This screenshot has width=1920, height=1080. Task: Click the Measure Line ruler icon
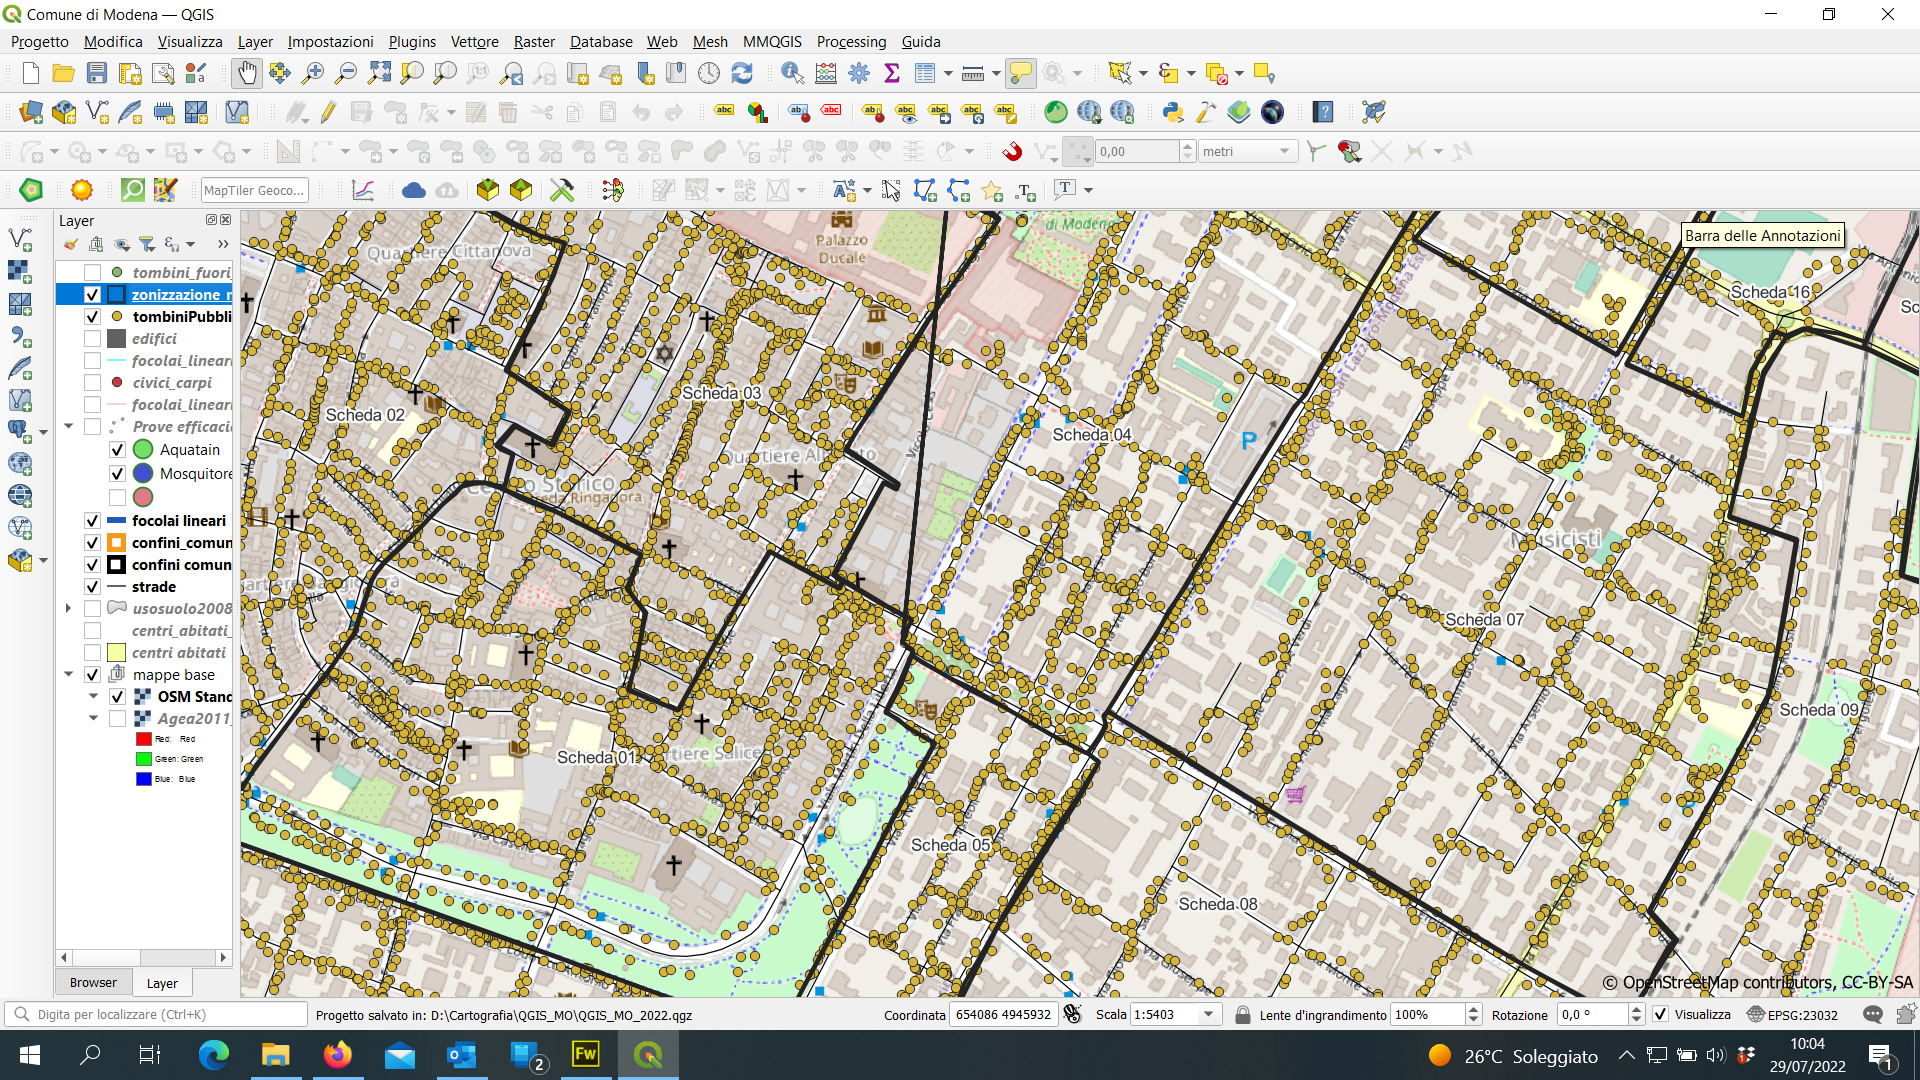tap(972, 73)
